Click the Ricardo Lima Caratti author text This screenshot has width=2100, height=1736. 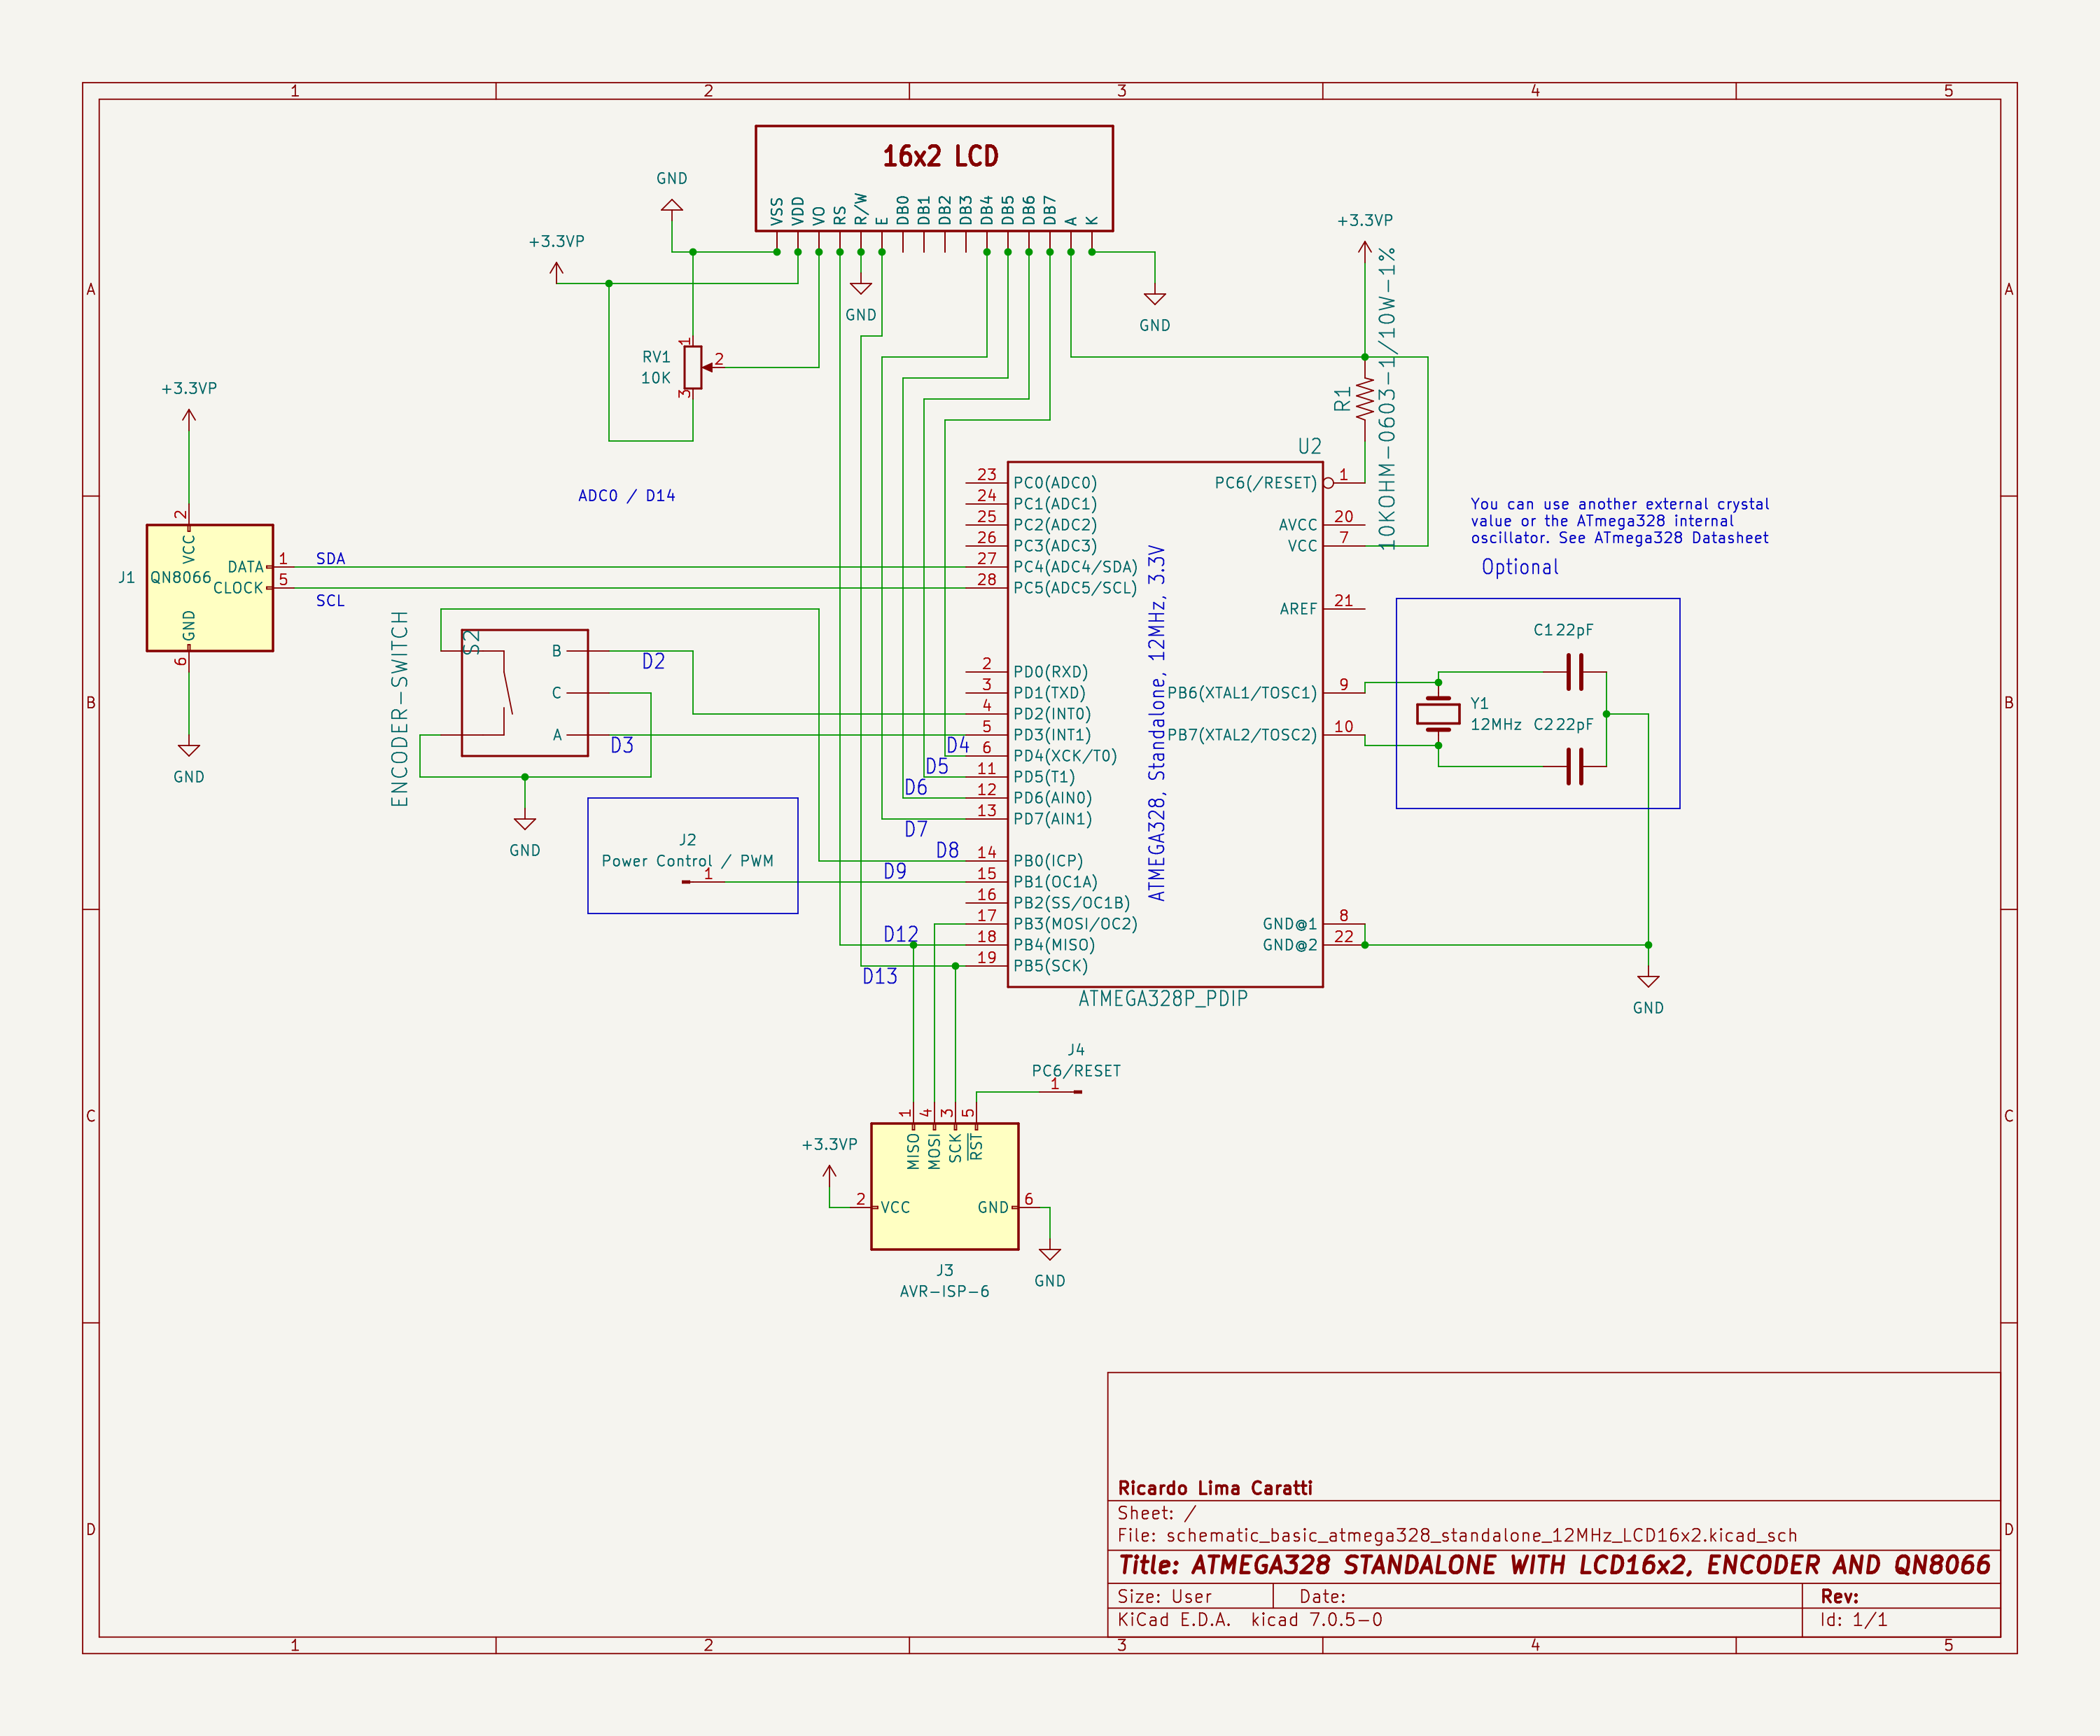[x=1215, y=1488]
